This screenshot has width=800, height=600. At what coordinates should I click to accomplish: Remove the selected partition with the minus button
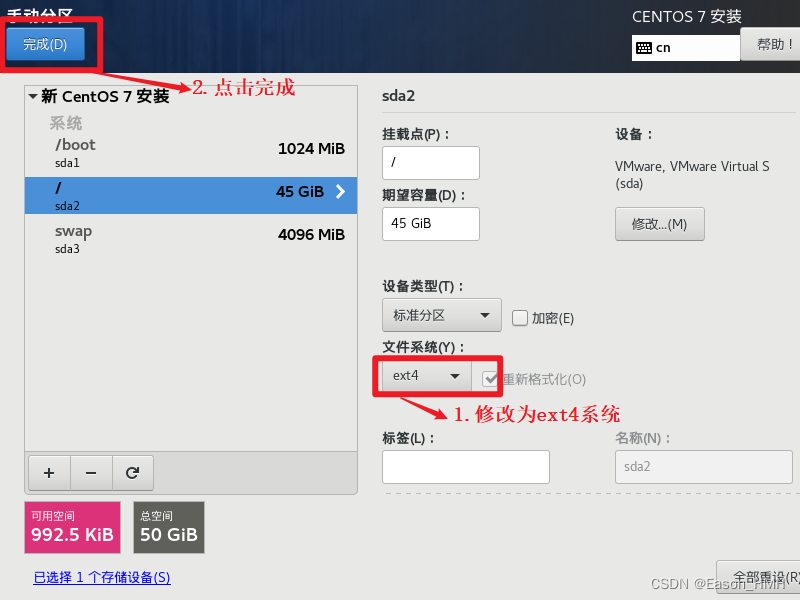[91, 473]
